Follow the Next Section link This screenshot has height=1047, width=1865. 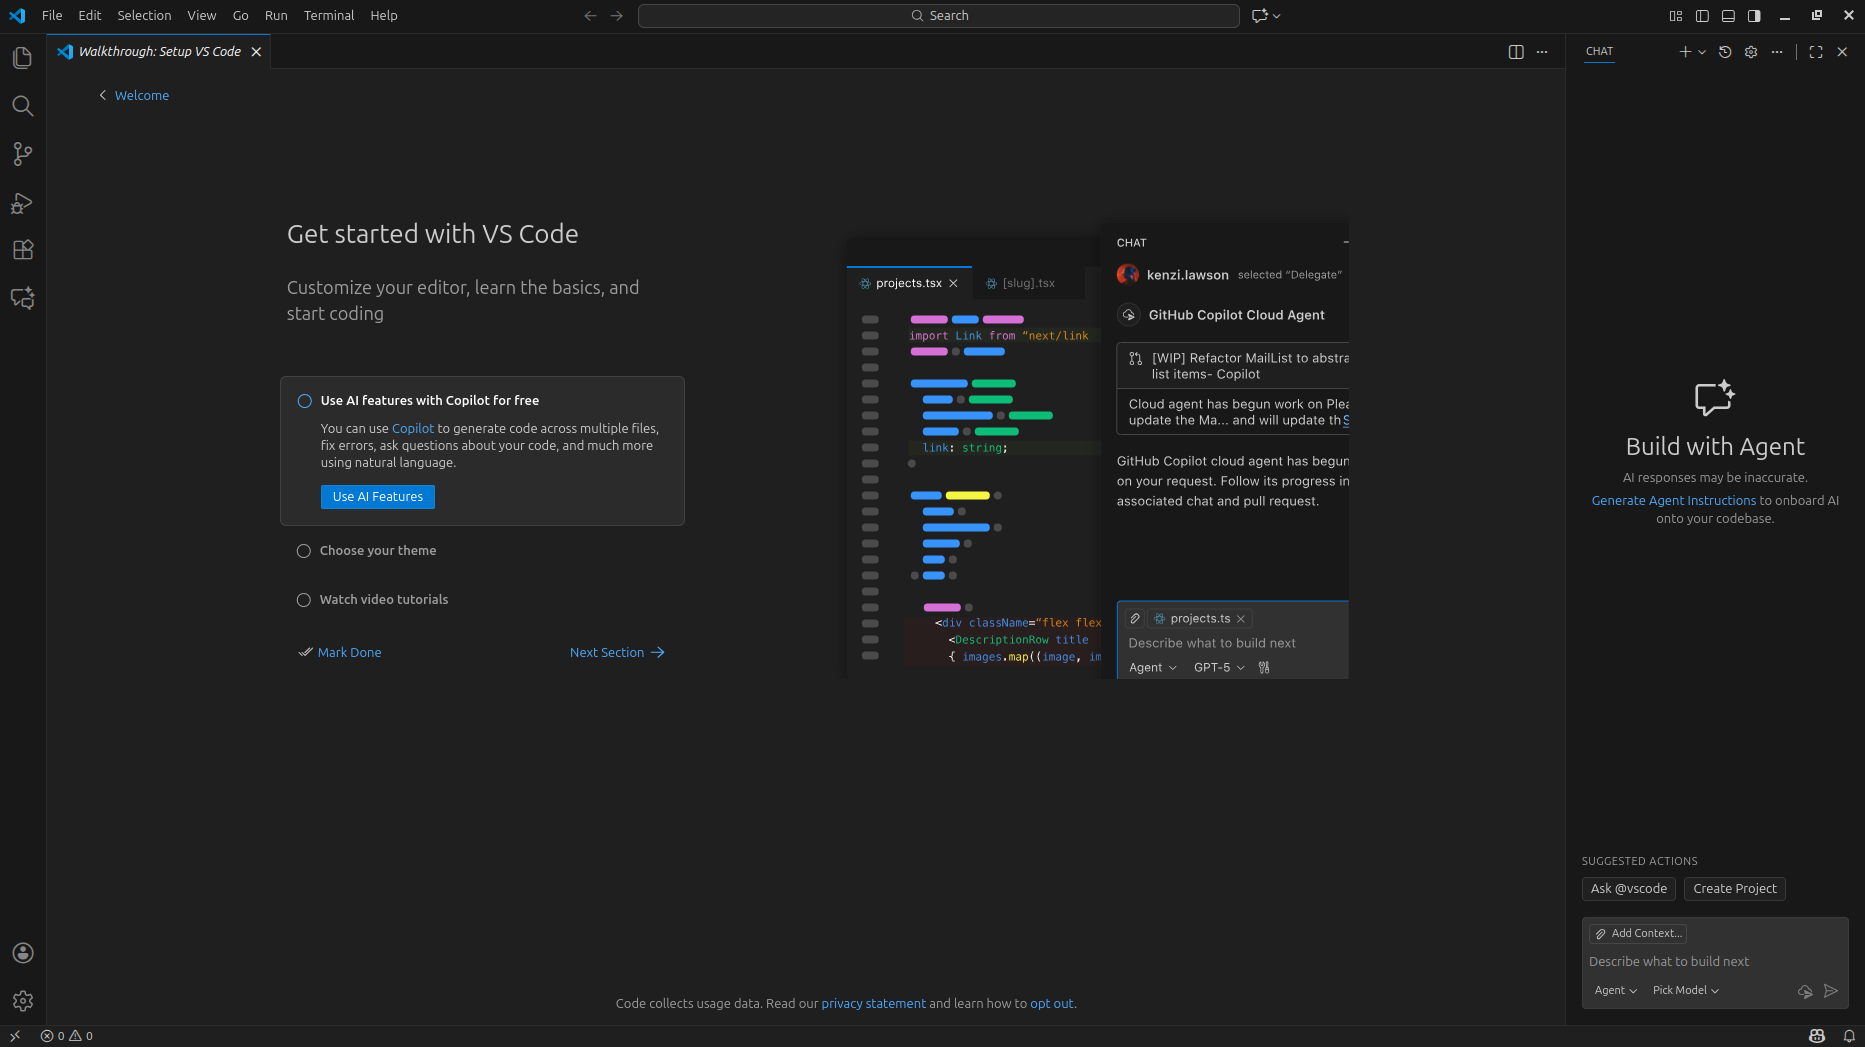616,652
